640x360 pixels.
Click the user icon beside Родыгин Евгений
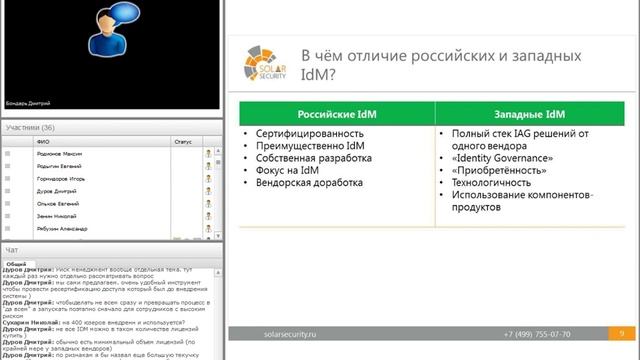tap(209, 166)
